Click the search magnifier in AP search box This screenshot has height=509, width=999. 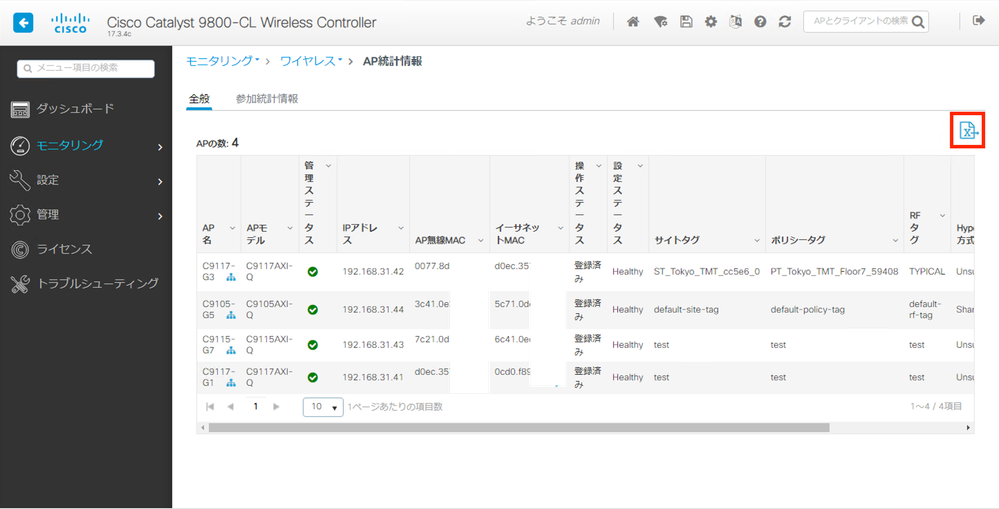click(917, 22)
